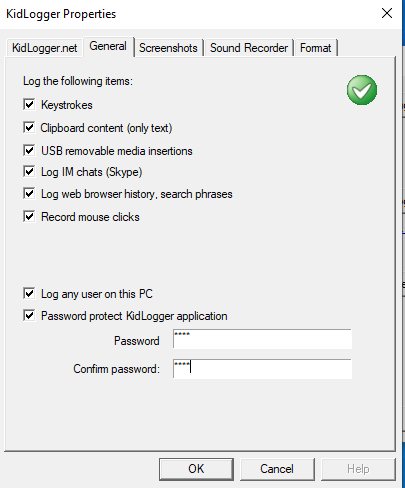Disable Log IM chats (Skype)
Screen dimensions: 405x488
click(29, 172)
